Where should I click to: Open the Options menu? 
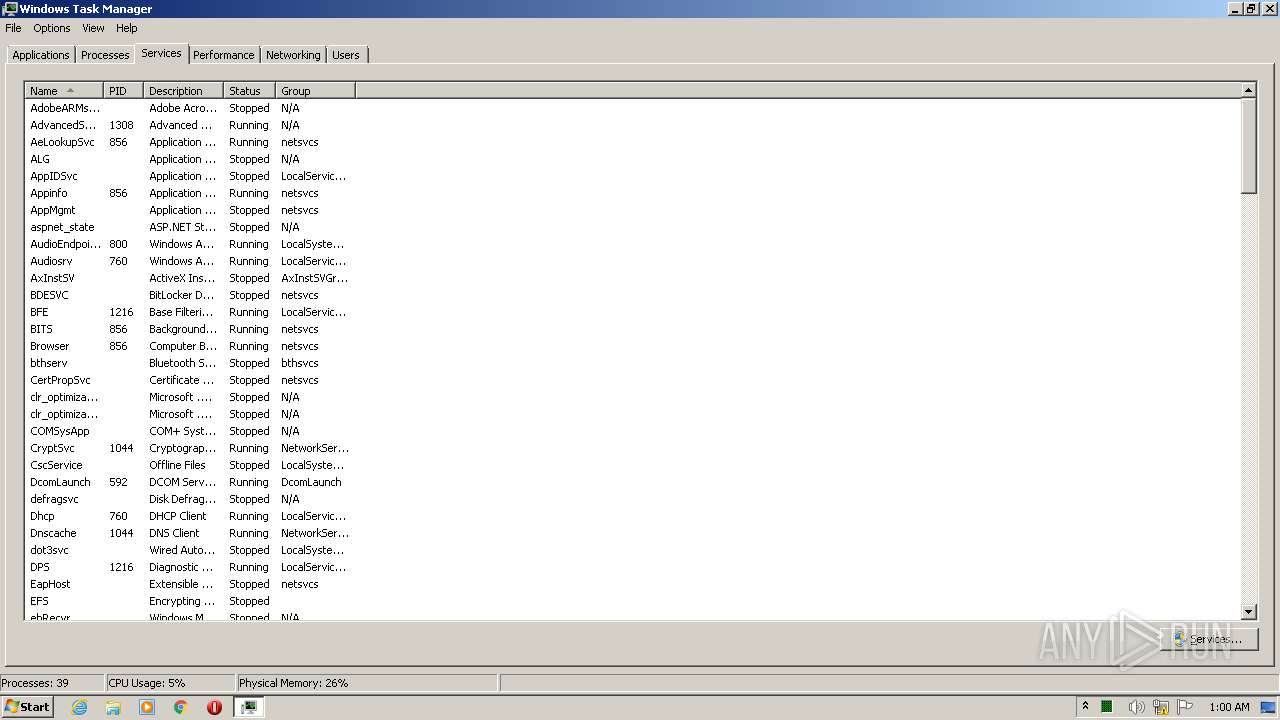coord(52,28)
